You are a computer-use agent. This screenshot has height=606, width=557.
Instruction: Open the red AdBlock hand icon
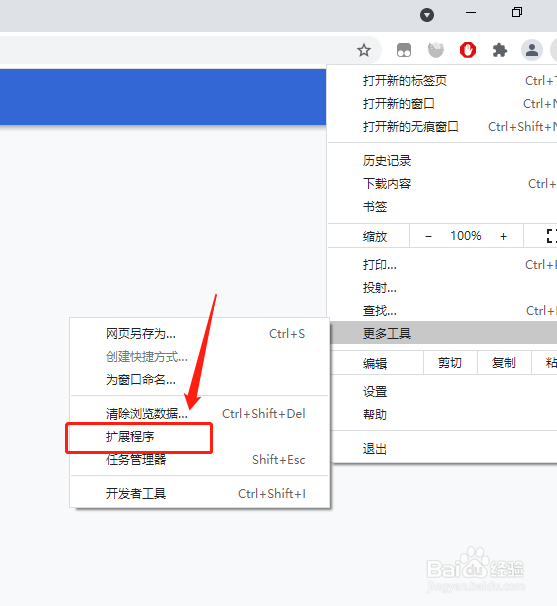point(468,50)
